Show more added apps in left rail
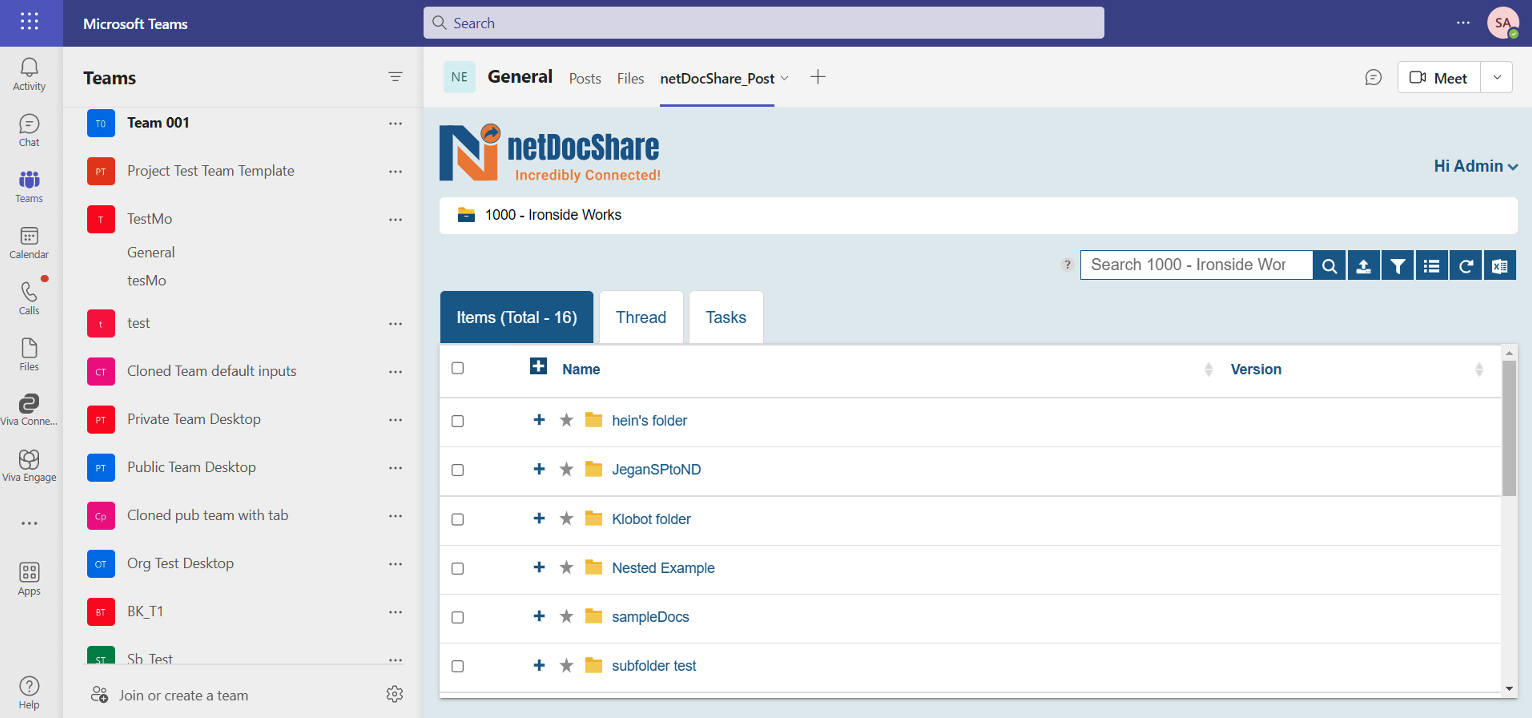 pyautogui.click(x=29, y=523)
